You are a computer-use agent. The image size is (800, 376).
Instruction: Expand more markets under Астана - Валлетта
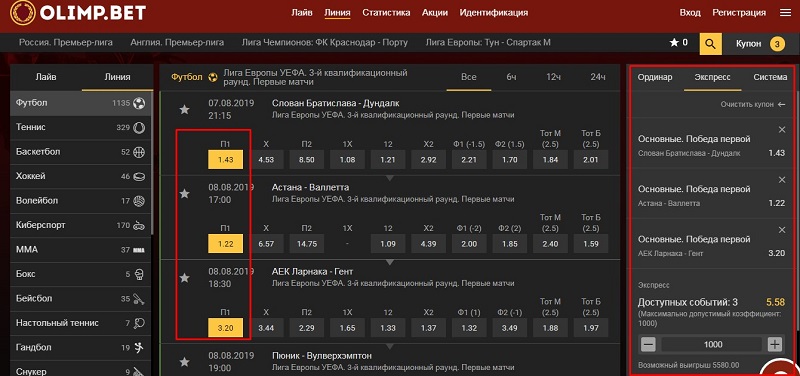pyautogui.click(x=390, y=262)
